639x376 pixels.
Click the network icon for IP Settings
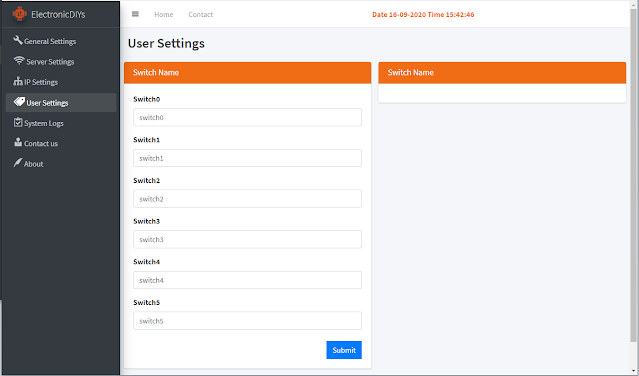tap(18, 81)
